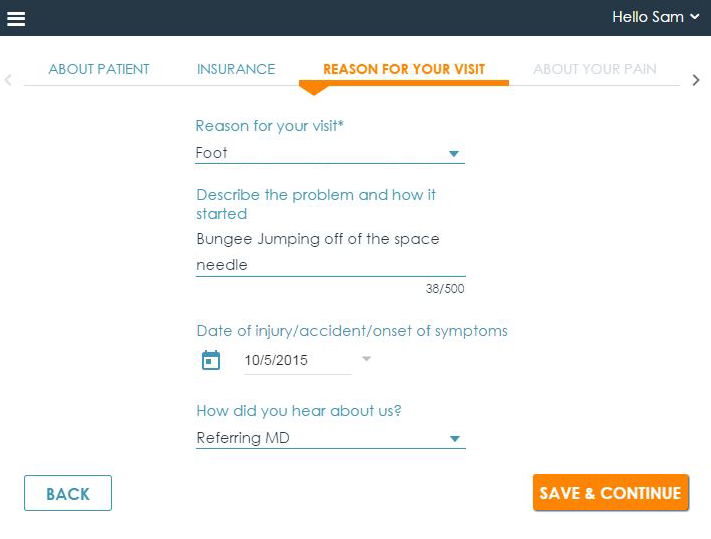Click the 'Date of injury/accident/onset of symptoms' label

click(x=352, y=331)
